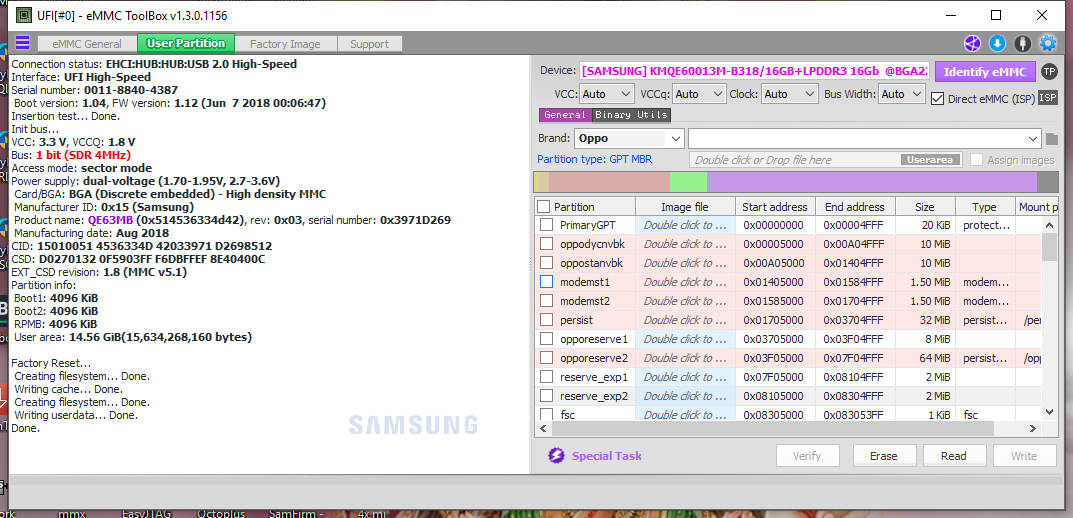Click the eMMC ToolBox title bar icon
Viewport: 1073px width, 518px height.
click(x=23, y=14)
